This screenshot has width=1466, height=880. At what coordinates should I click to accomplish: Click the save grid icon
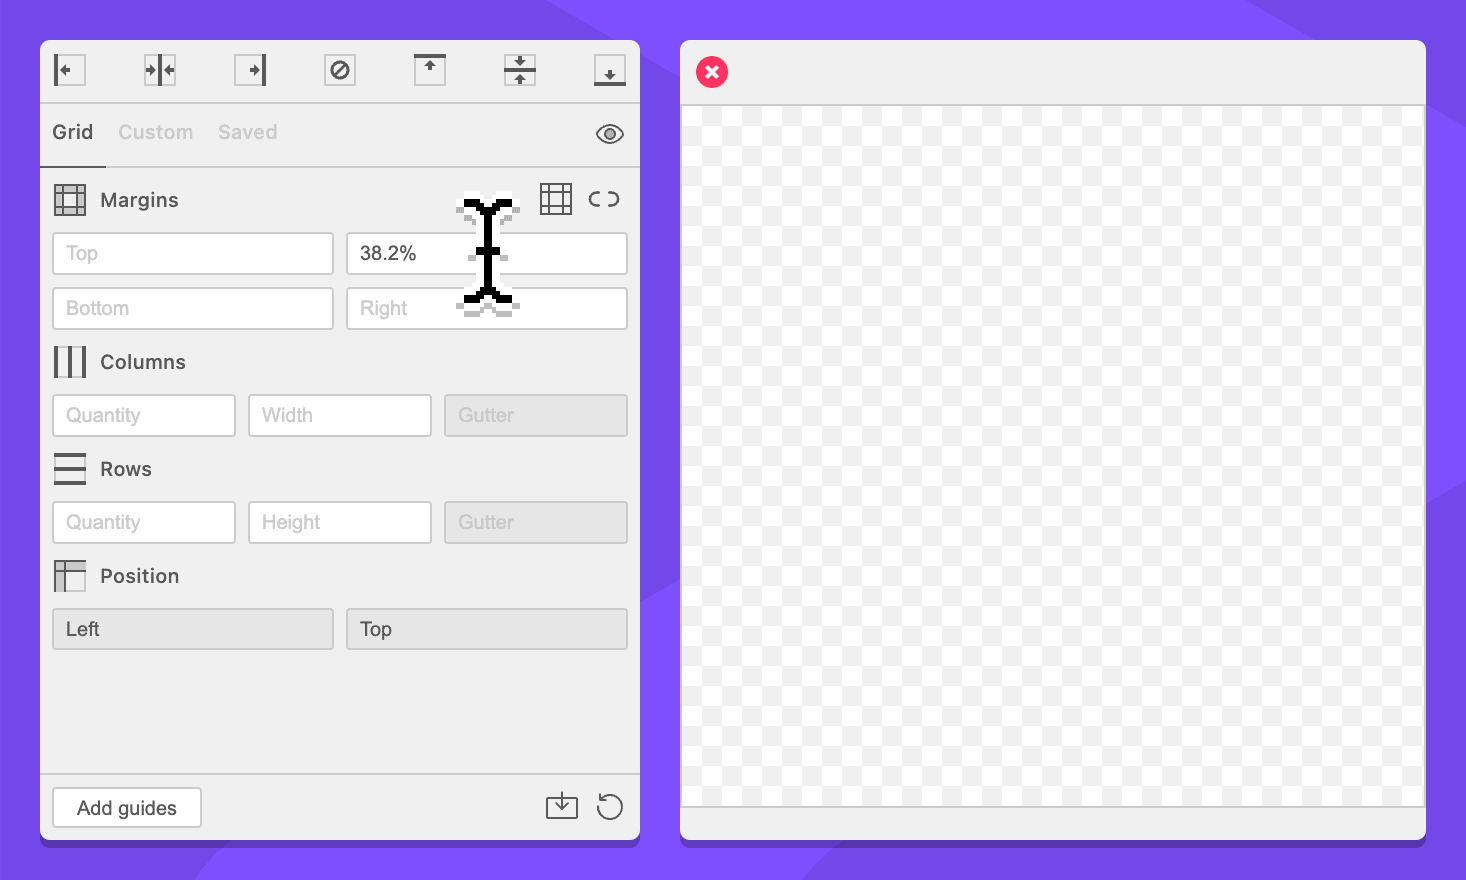[x=562, y=806]
